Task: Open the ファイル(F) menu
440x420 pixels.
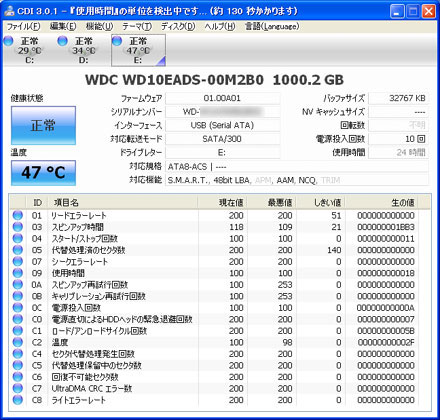Action: click(x=23, y=26)
